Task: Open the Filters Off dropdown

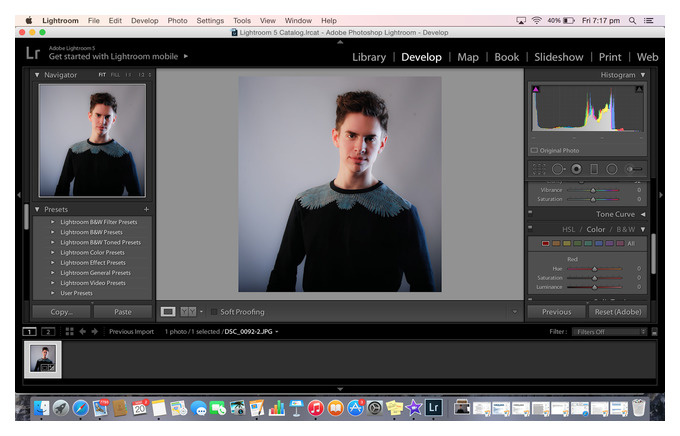Action: pos(609,332)
